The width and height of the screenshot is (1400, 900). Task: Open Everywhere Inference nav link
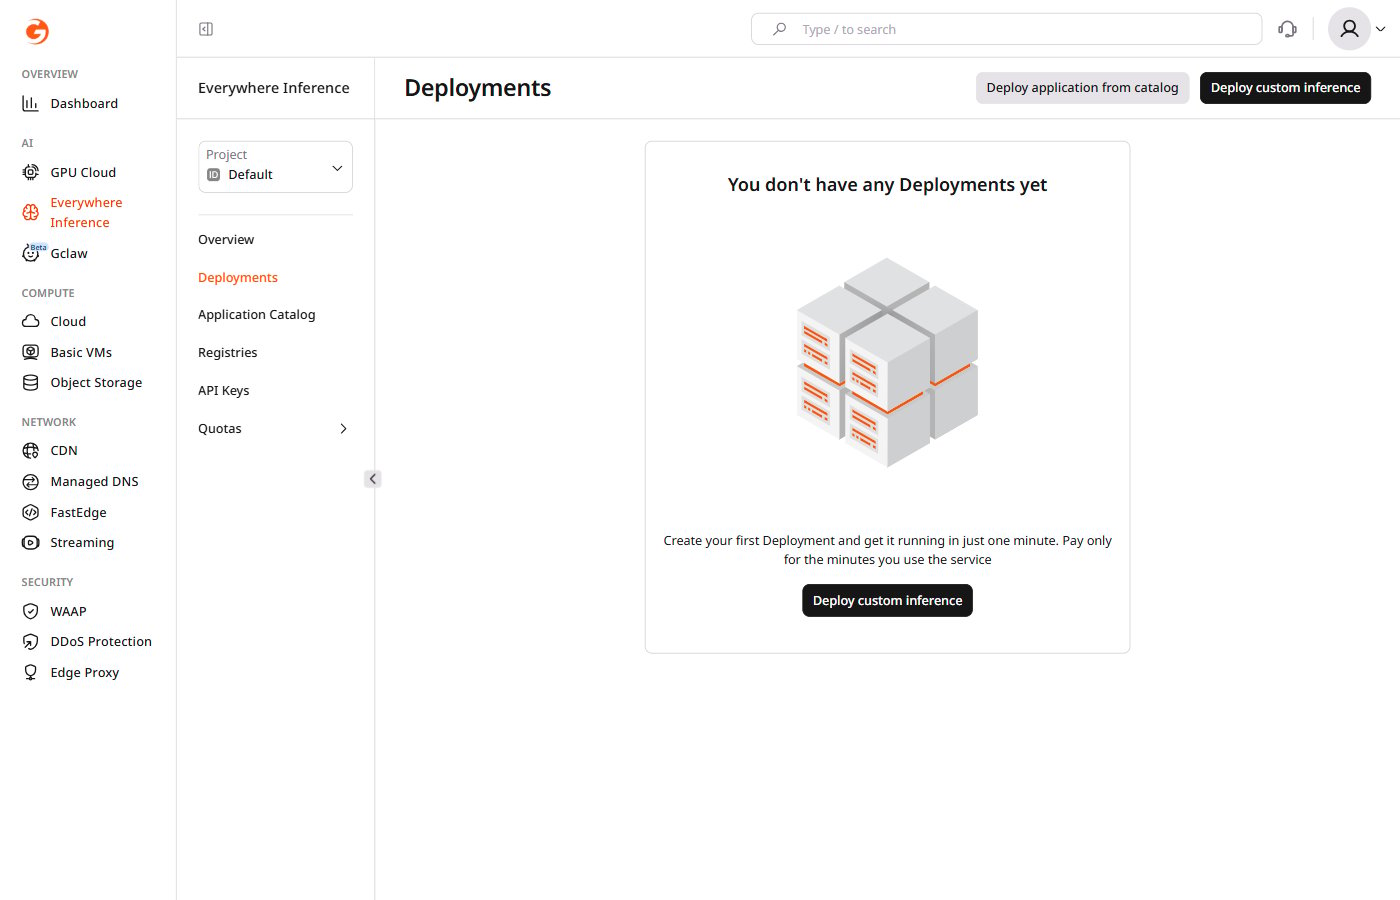coord(86,212)
